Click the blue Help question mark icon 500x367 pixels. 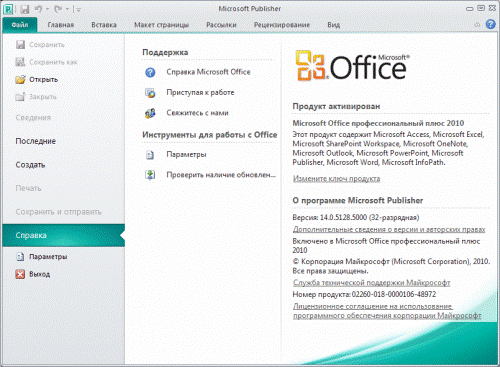pyautogui.click(x=490, y=24)
